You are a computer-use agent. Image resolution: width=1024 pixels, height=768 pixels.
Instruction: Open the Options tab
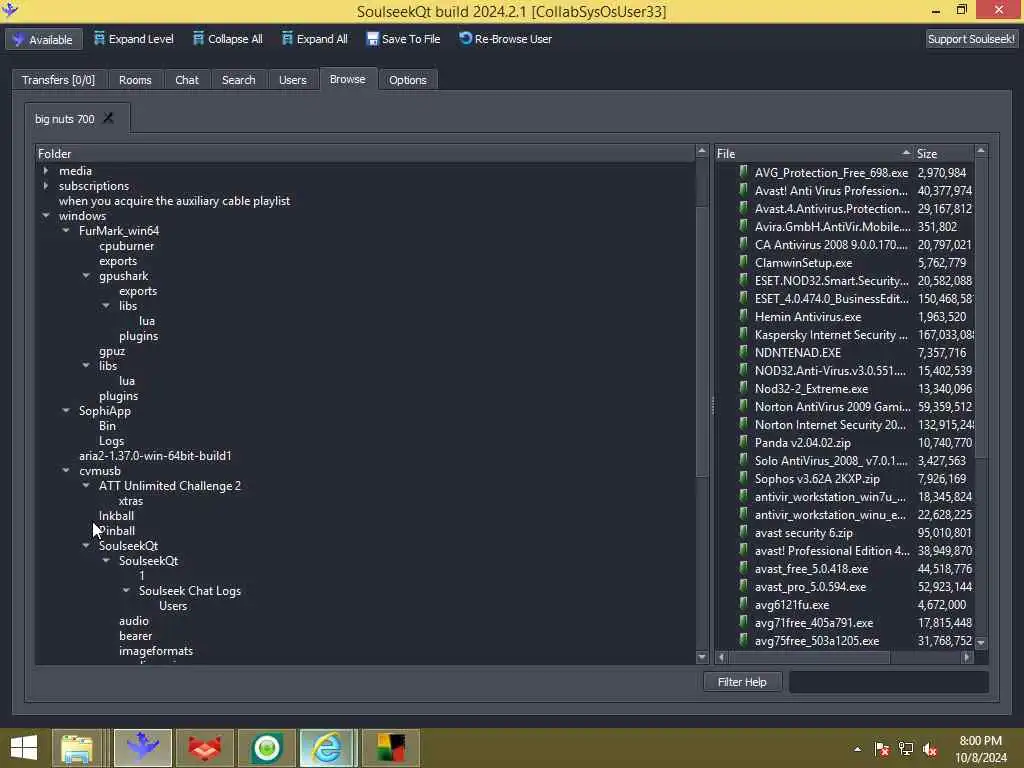pyautogui.click(x=408, y=80)
